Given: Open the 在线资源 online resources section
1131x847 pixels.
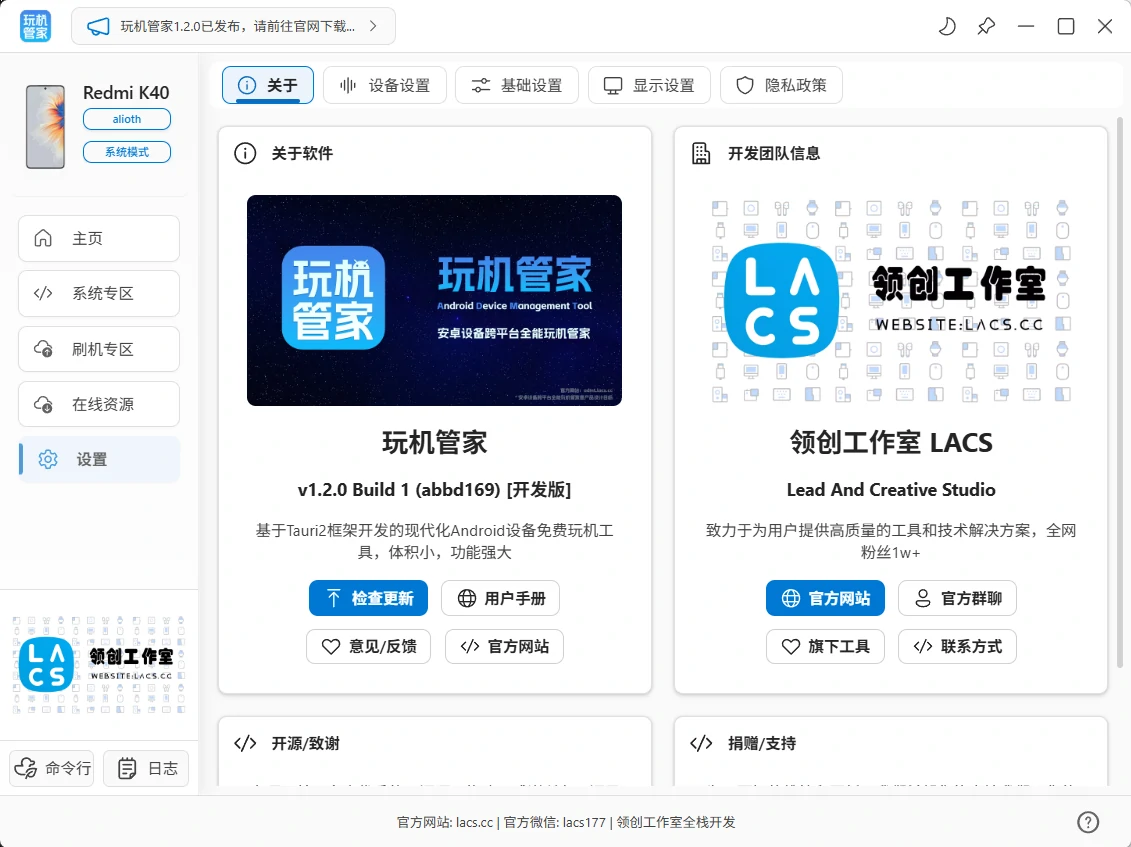Looking at the screenshot, I should tap(99, 405).
